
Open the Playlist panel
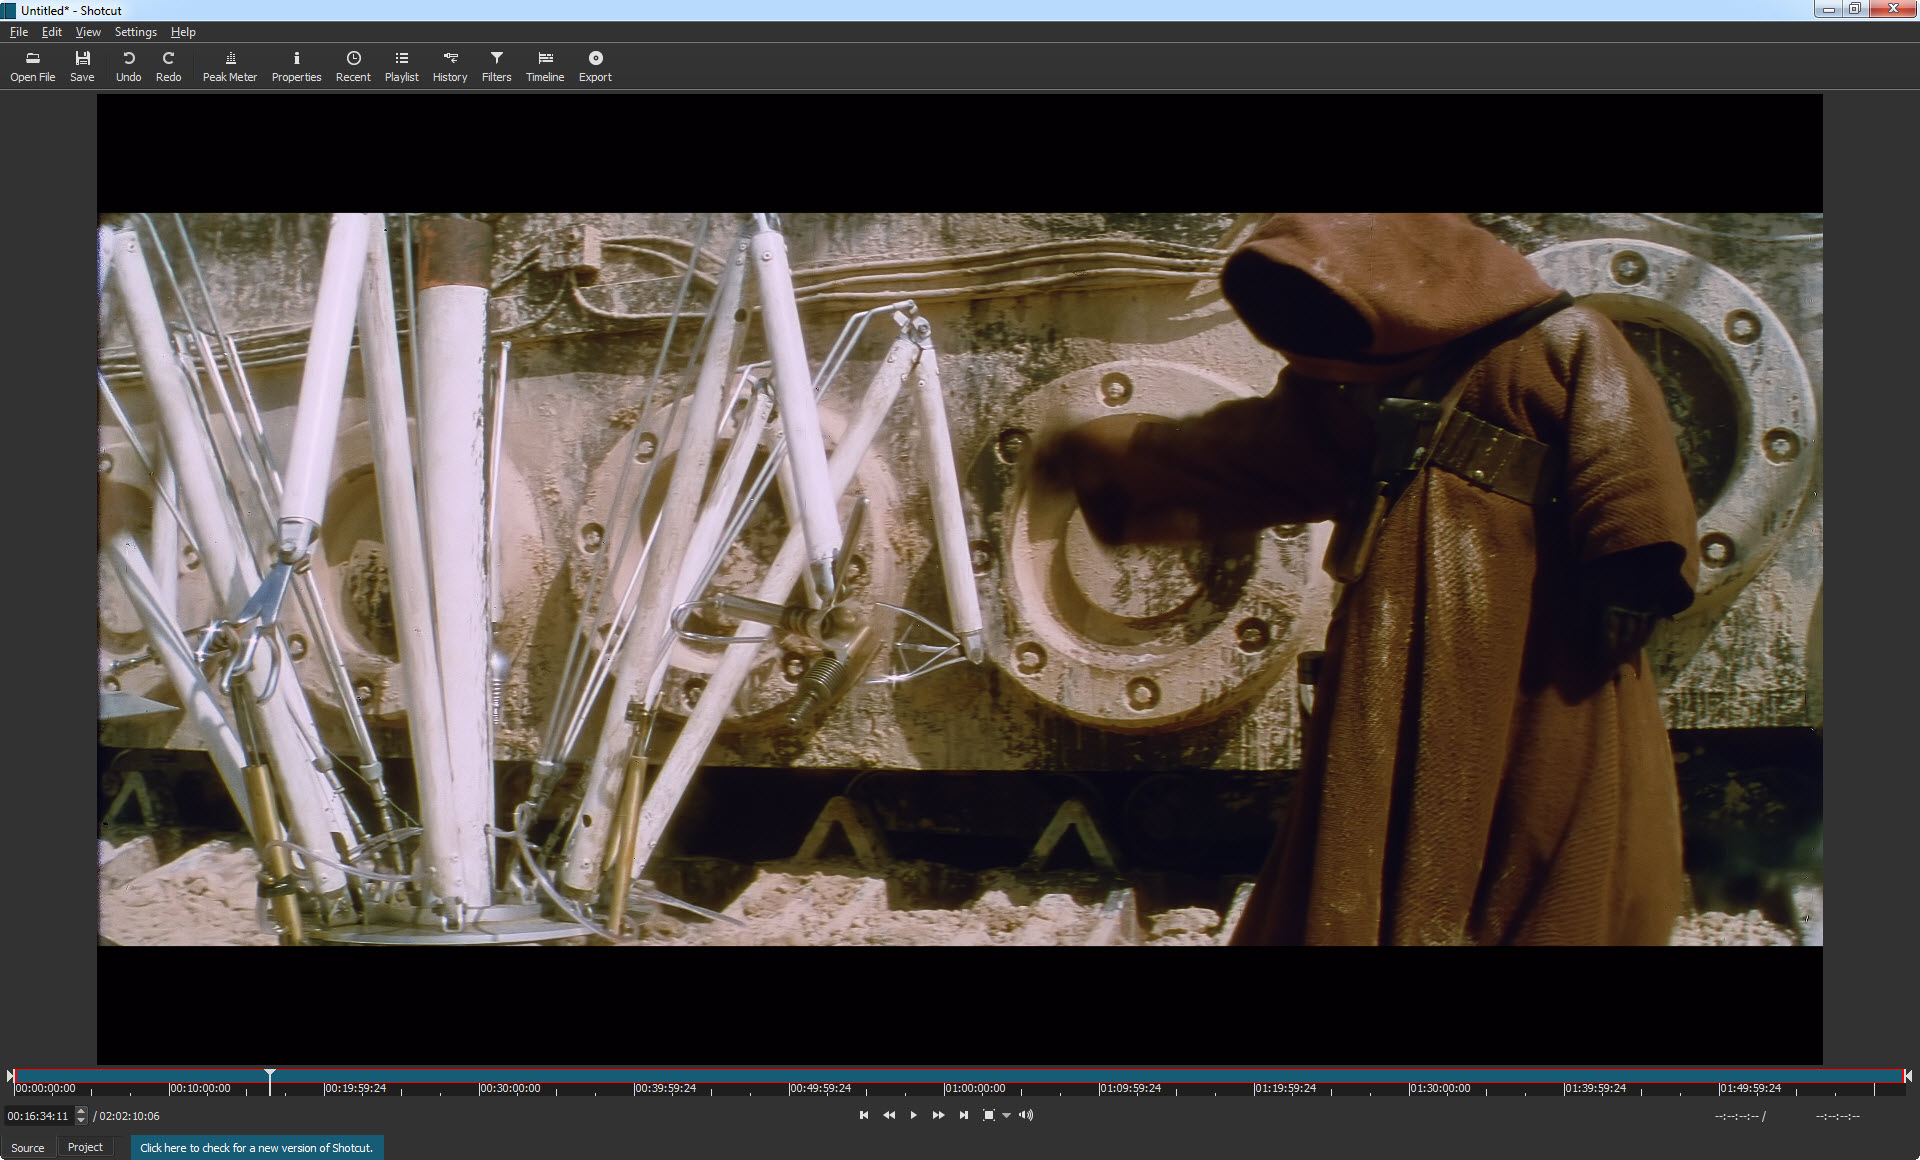click(x=401, y=67)
